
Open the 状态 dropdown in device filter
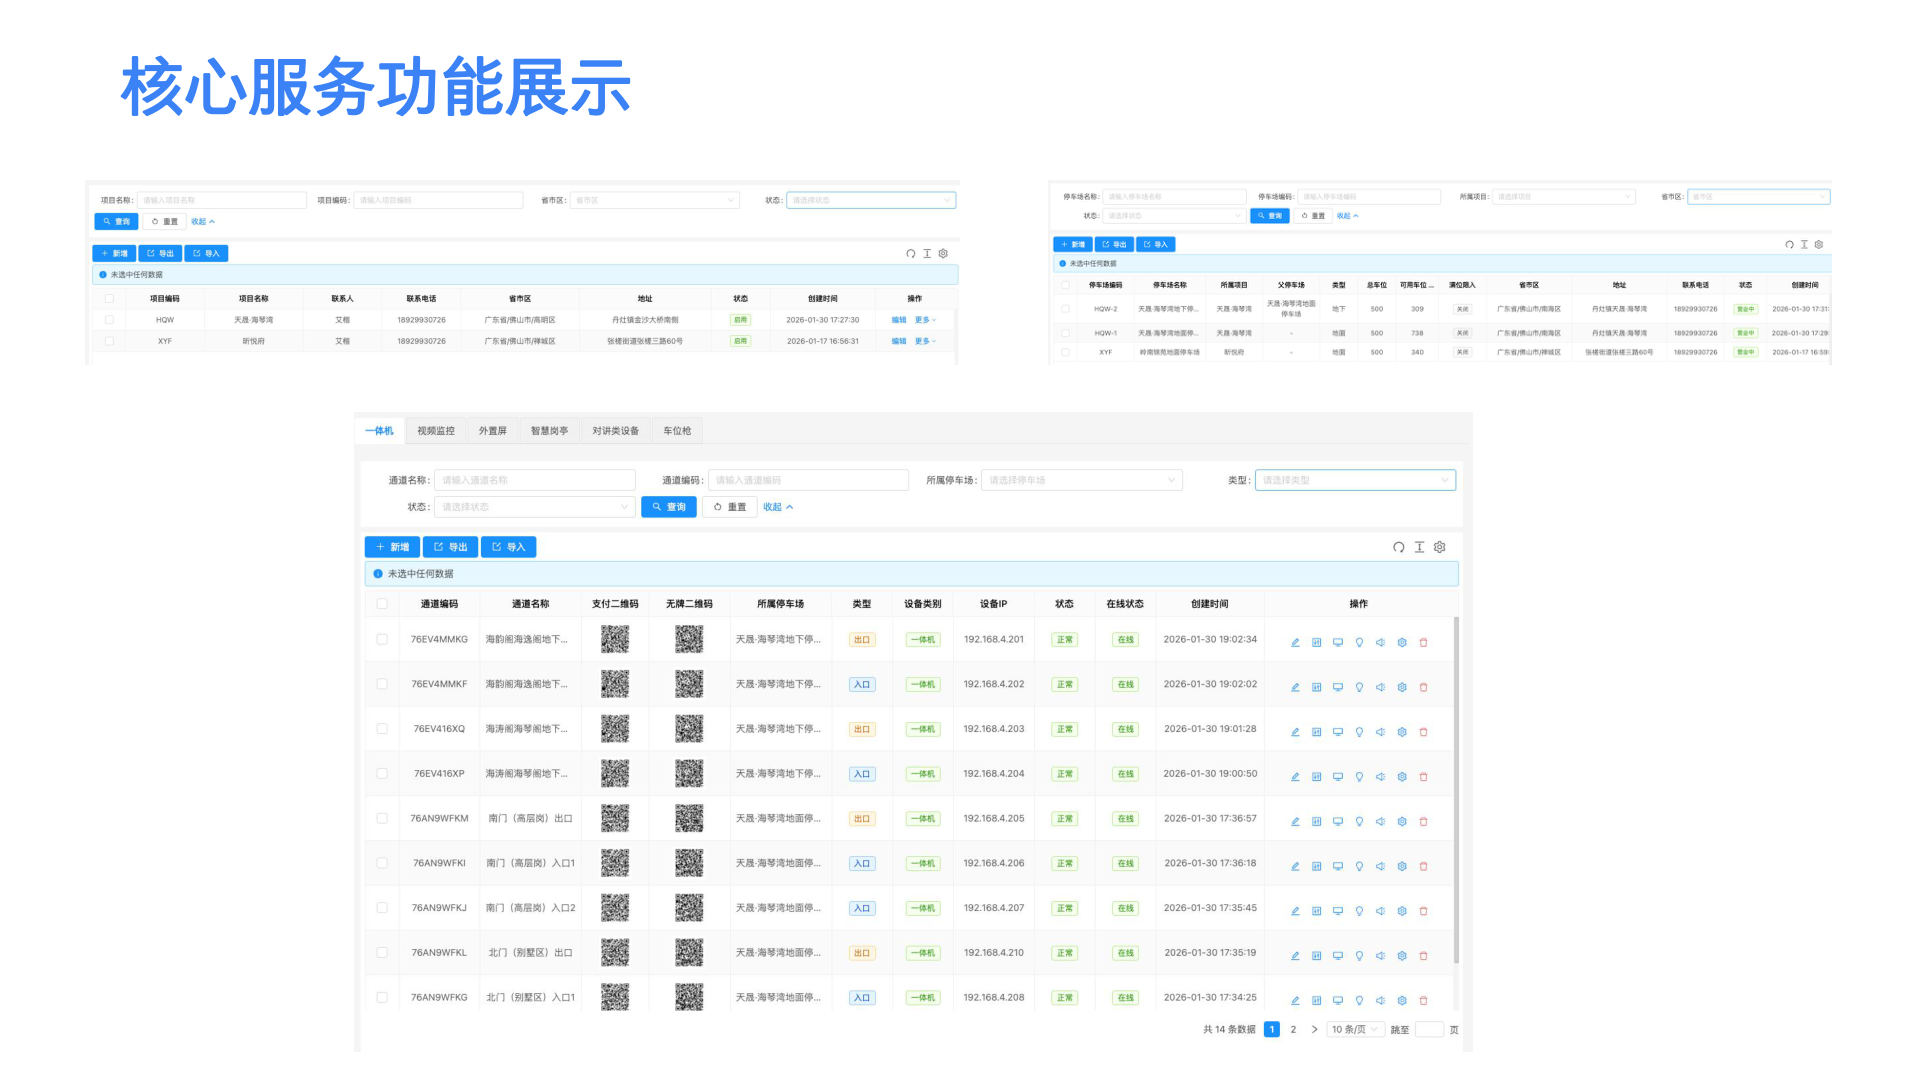pyautogui.click(x=535, y=507)
